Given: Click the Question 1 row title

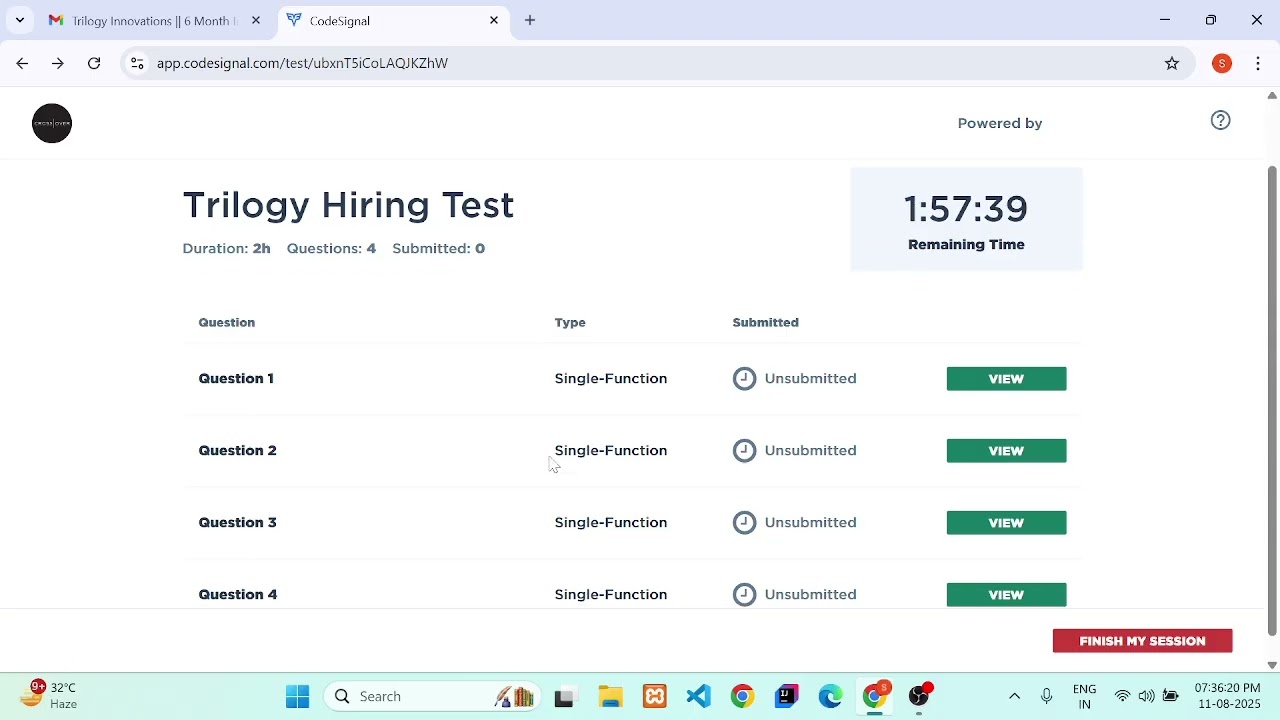Looking at the screenshot, I should [x=236, y=378].
